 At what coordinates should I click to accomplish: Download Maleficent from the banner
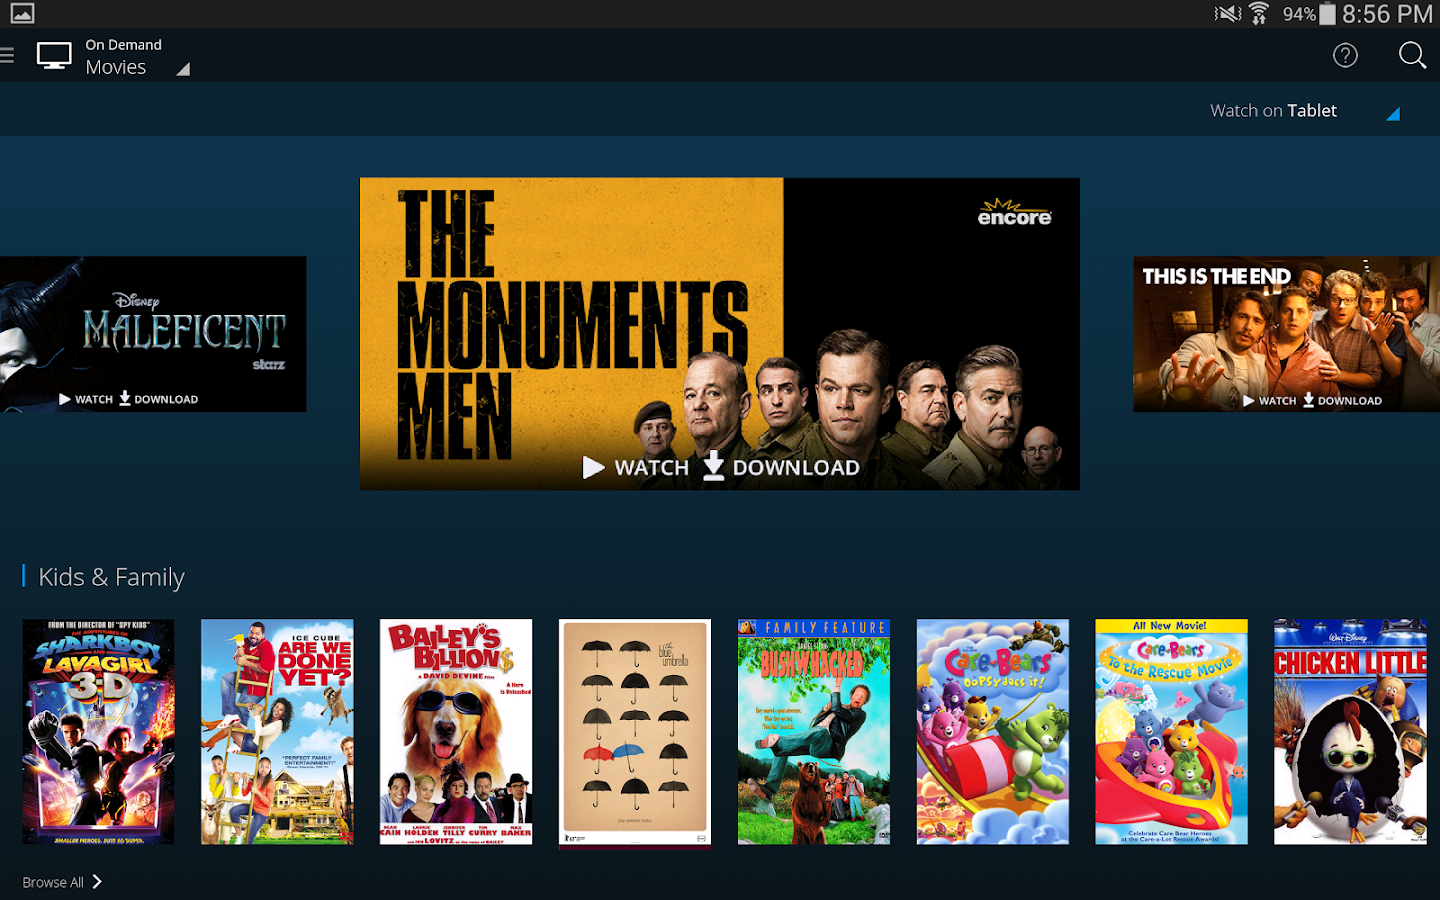[x=158, y=398]
